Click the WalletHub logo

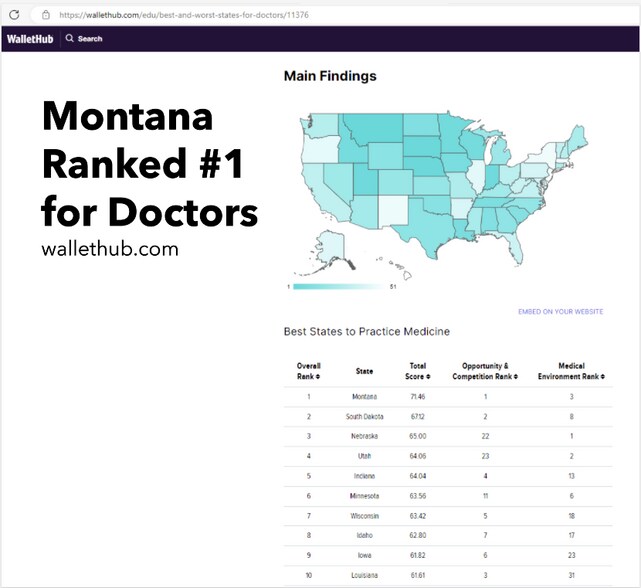pyautogui.click(x=28, y=39)
